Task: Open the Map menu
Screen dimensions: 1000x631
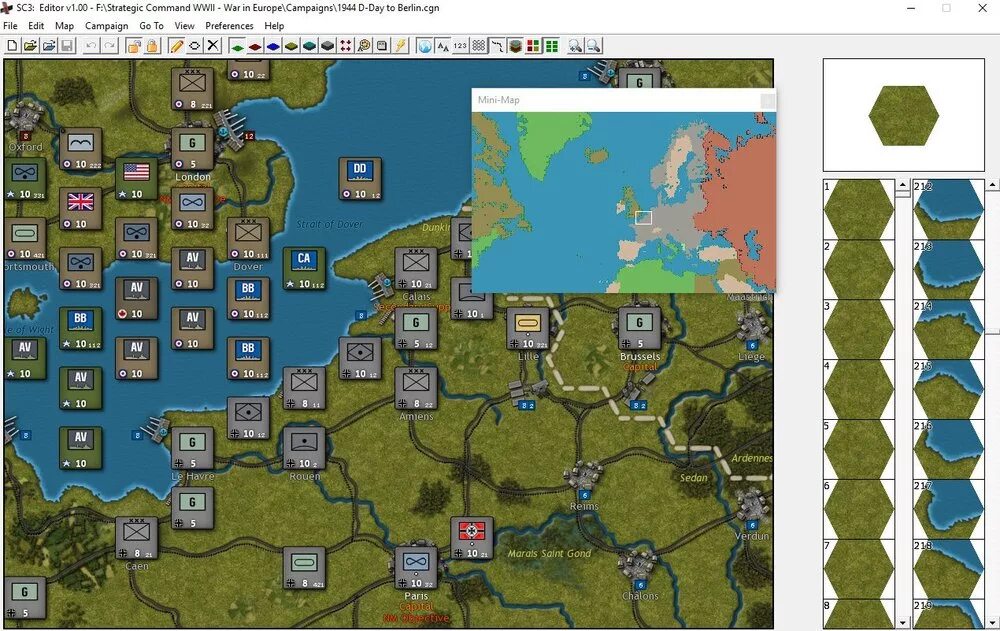Action: coord(64,25)
